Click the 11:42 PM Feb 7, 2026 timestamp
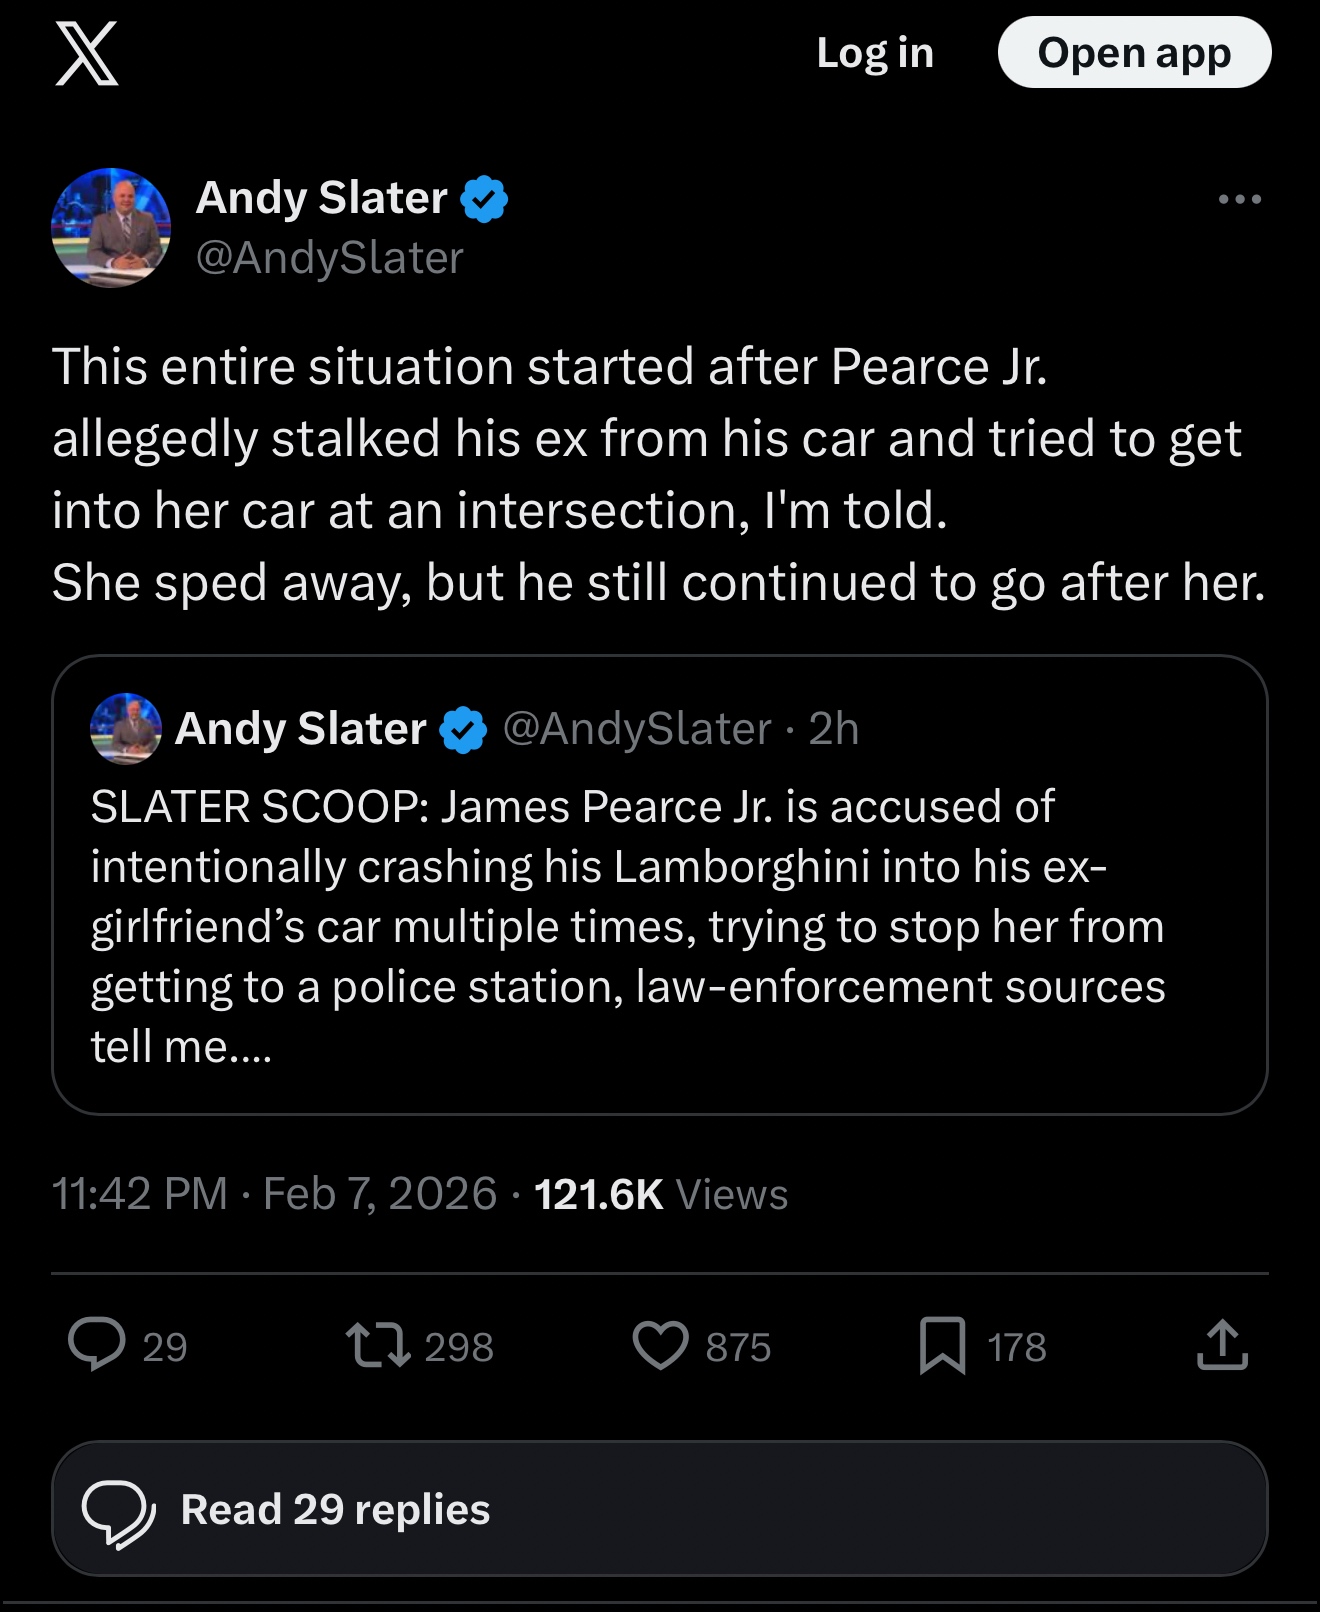This screenshot has height=1612, width=1320. click(x=274, y=1194)
